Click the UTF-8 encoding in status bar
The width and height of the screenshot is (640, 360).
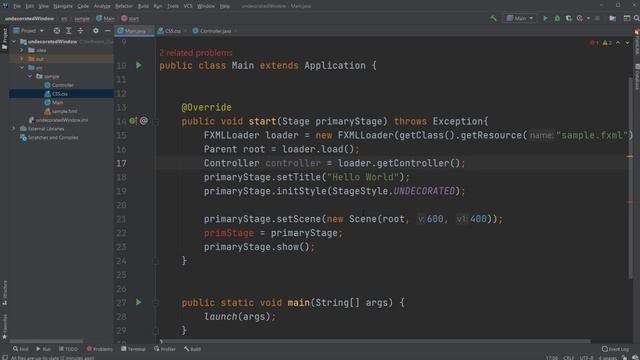[587, 358]
